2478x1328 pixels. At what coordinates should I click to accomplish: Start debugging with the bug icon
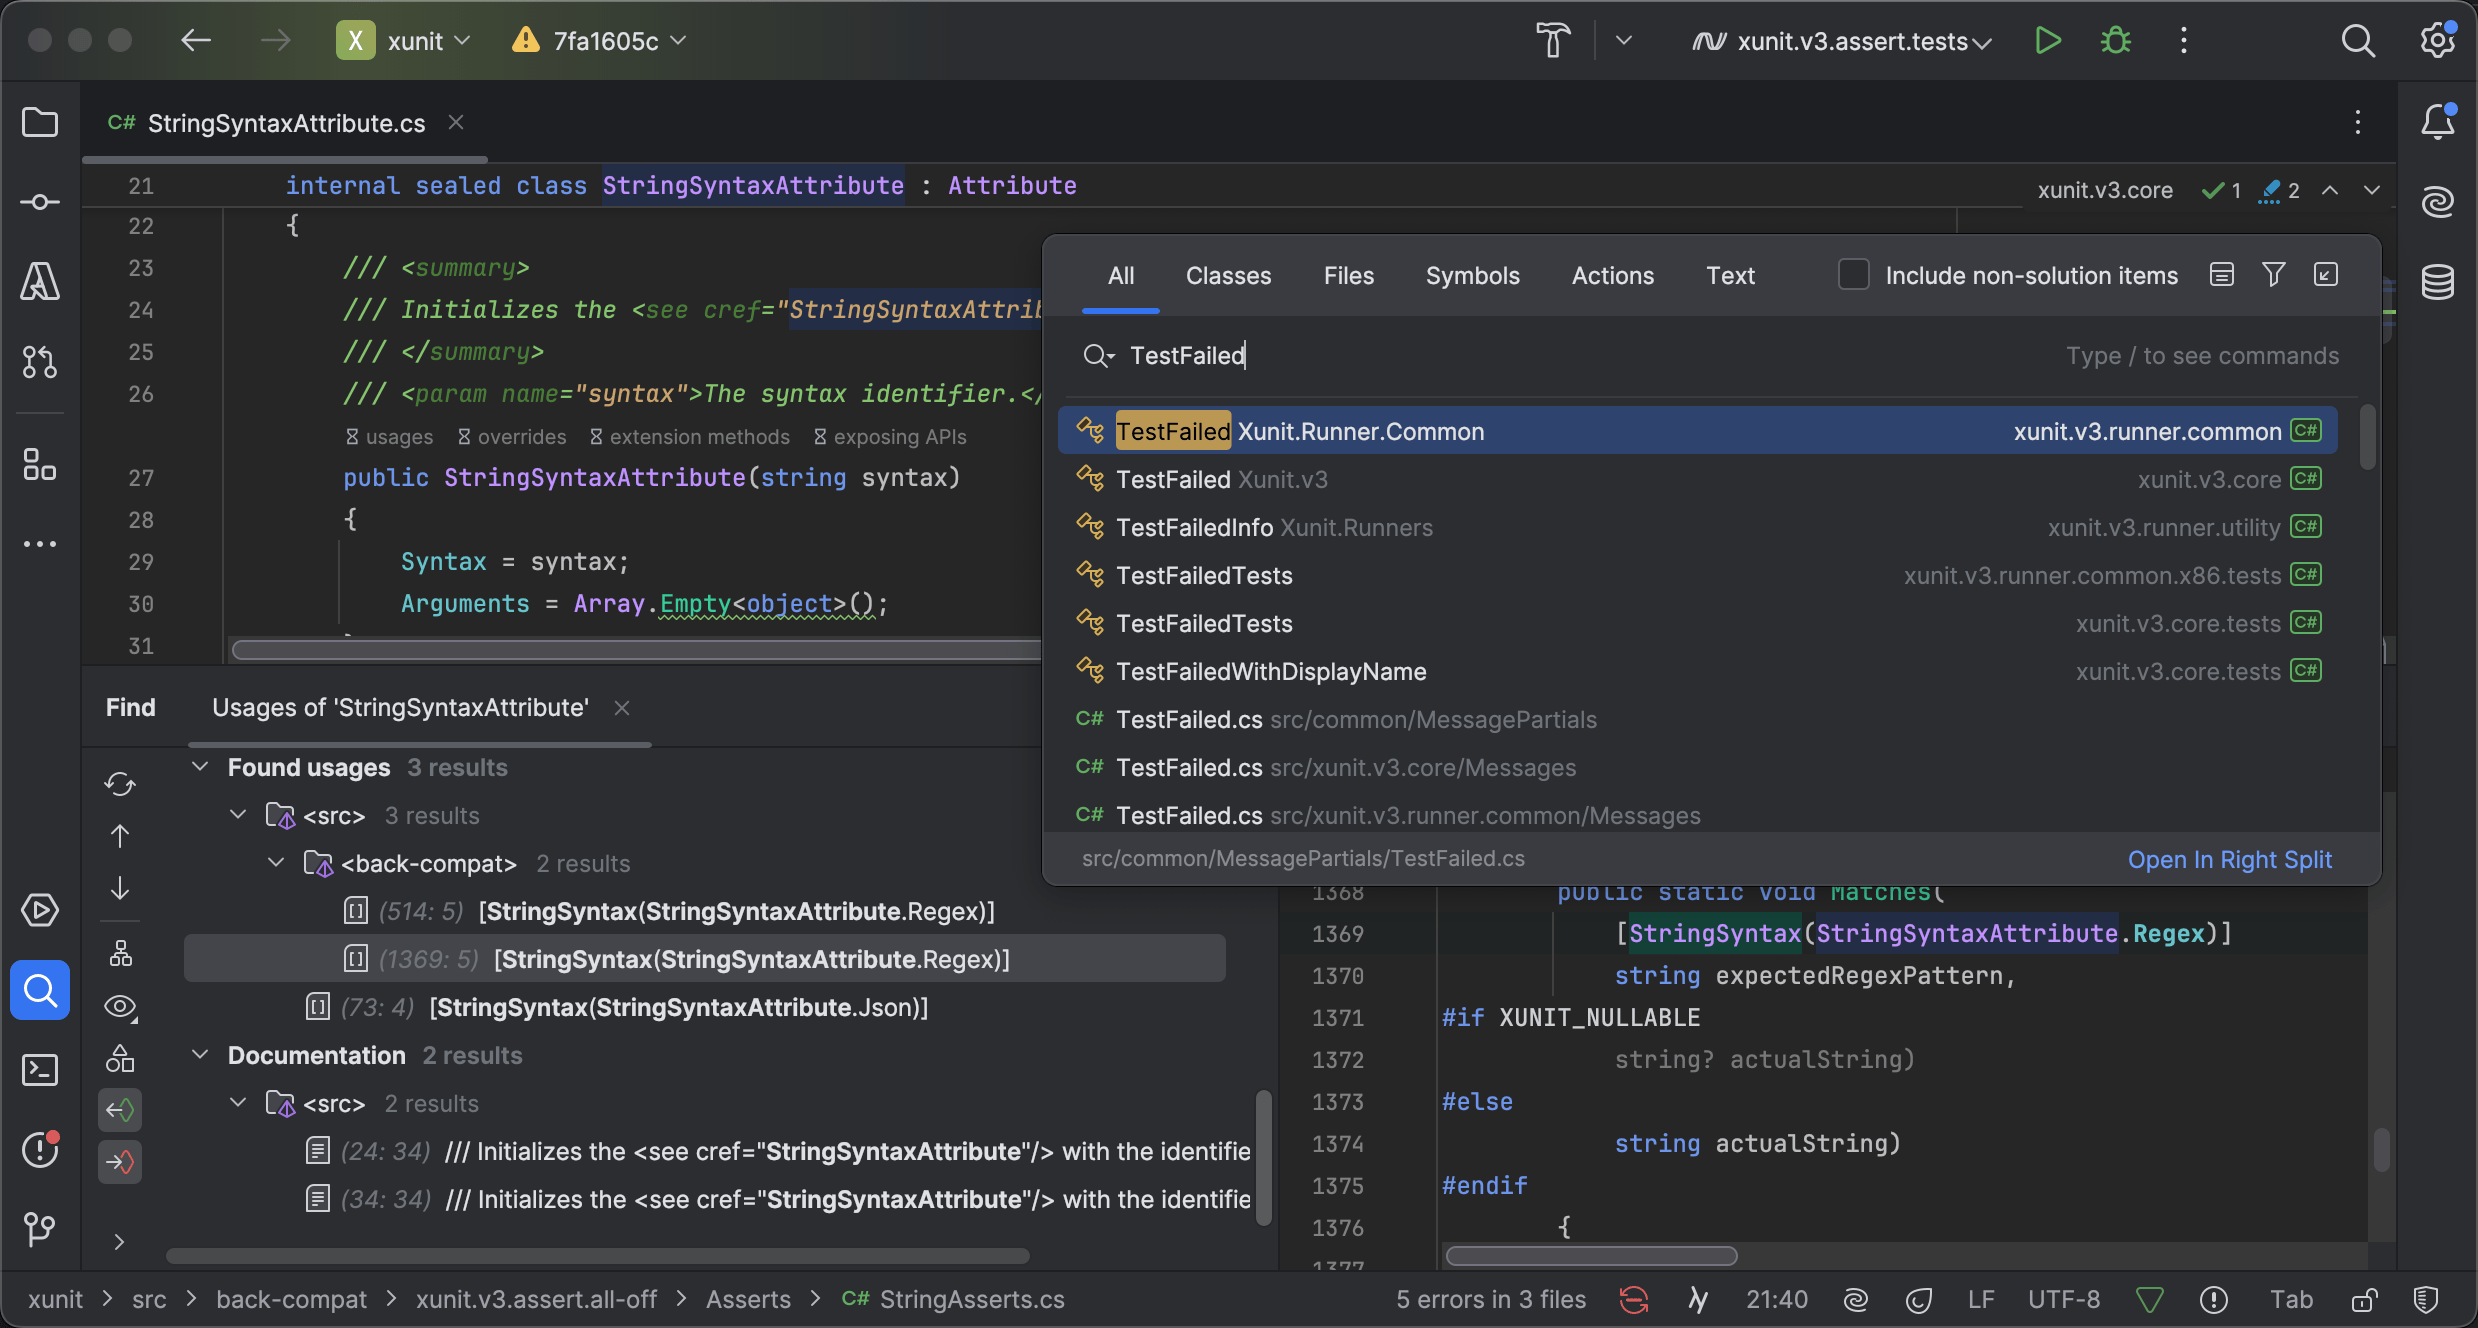pos(2115,41)
